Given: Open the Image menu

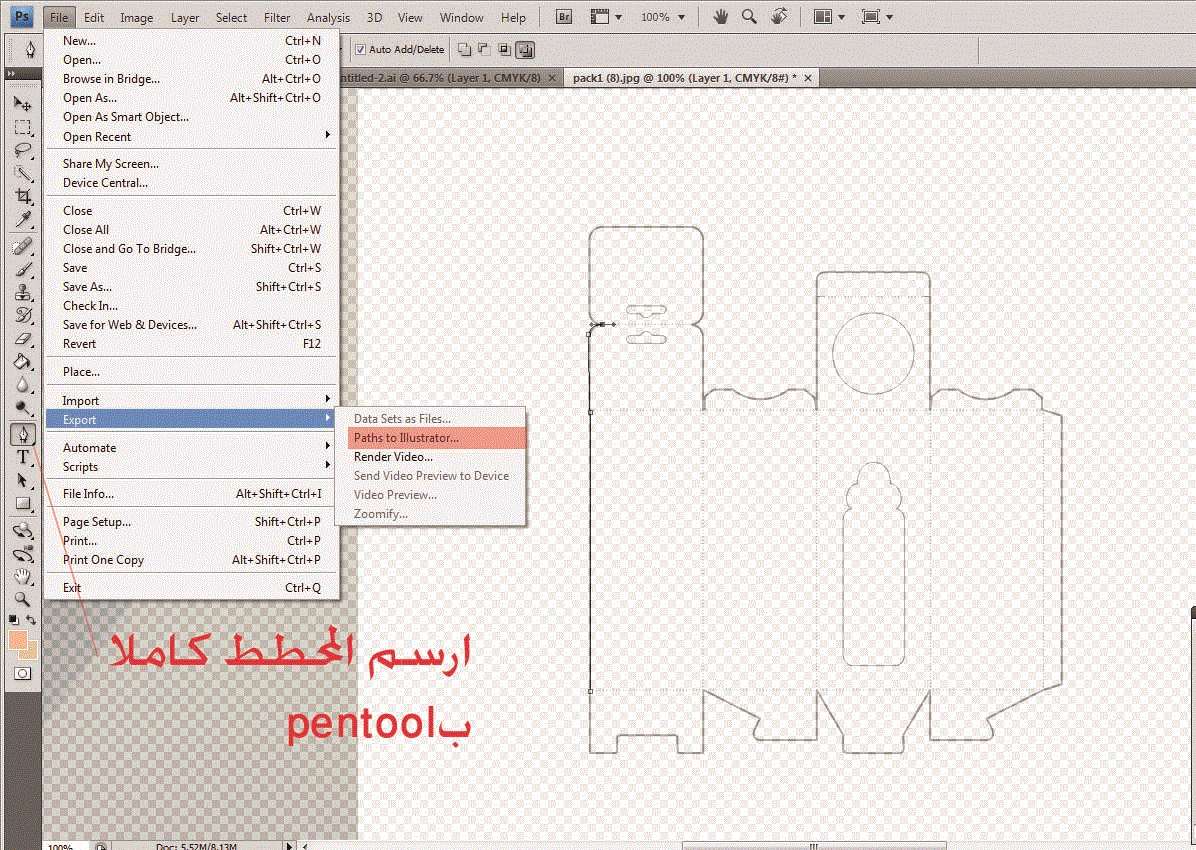Looking at the screenshot, I should (137, 18).
